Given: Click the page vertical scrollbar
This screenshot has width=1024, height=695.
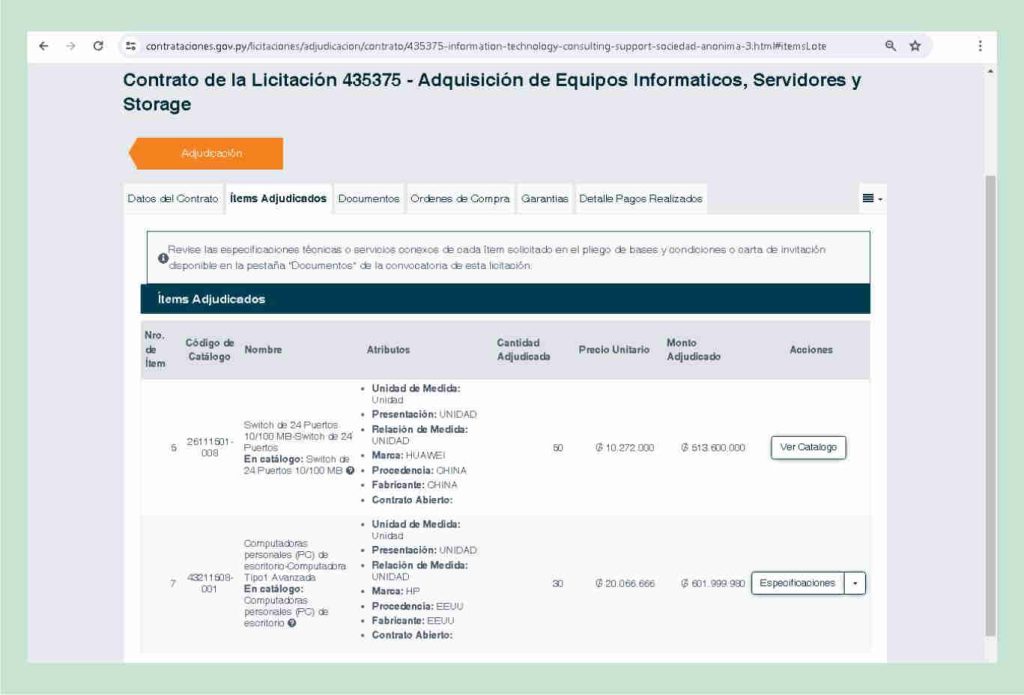Looking at the screenshot, I should [x=991, y=405].
